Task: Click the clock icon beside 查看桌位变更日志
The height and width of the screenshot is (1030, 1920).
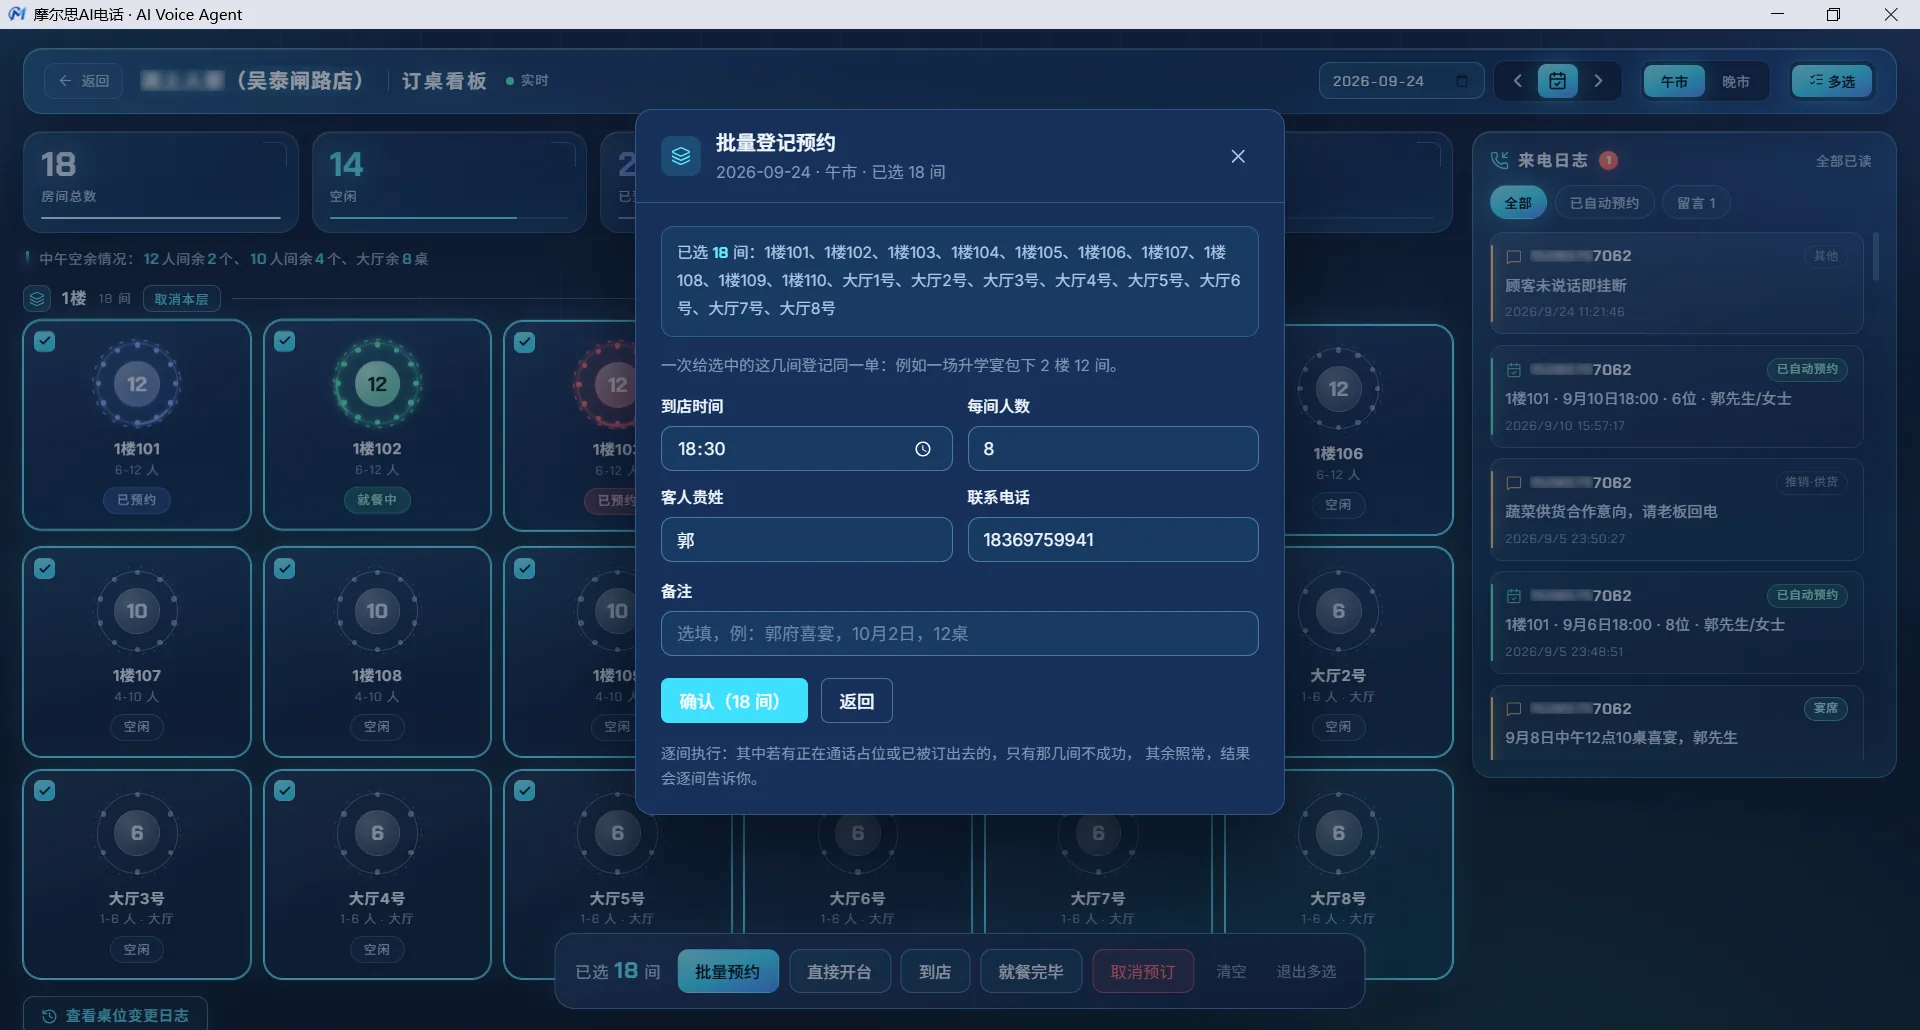Action: (49, 1016)
